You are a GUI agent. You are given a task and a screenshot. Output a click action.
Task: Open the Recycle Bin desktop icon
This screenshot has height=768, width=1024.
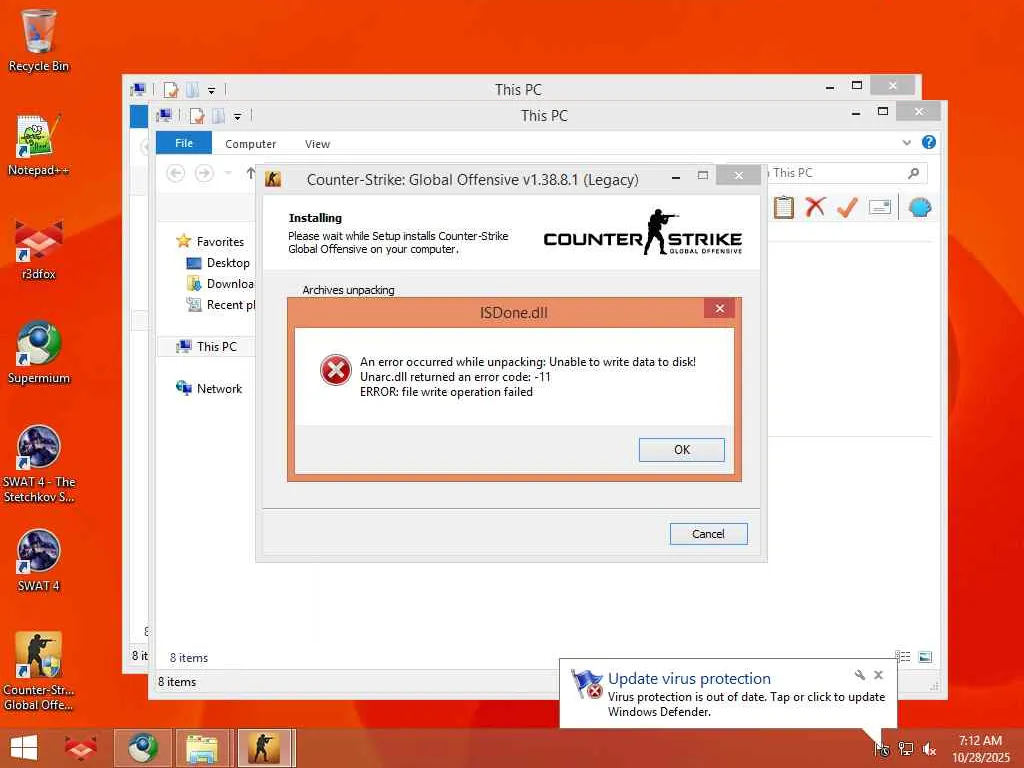coord(39,40)
